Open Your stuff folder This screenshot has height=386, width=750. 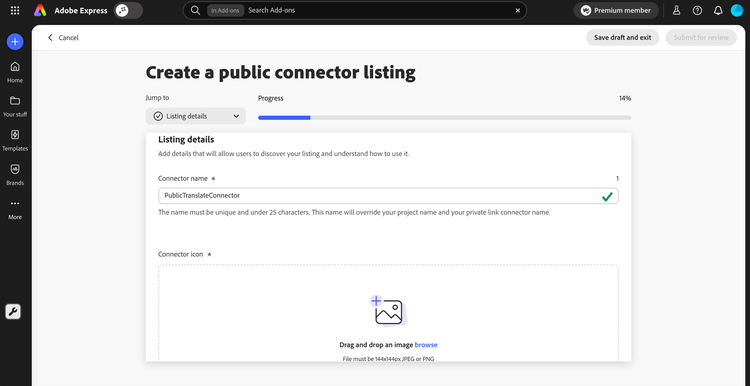pyautogui.click(x=15, y=106)
